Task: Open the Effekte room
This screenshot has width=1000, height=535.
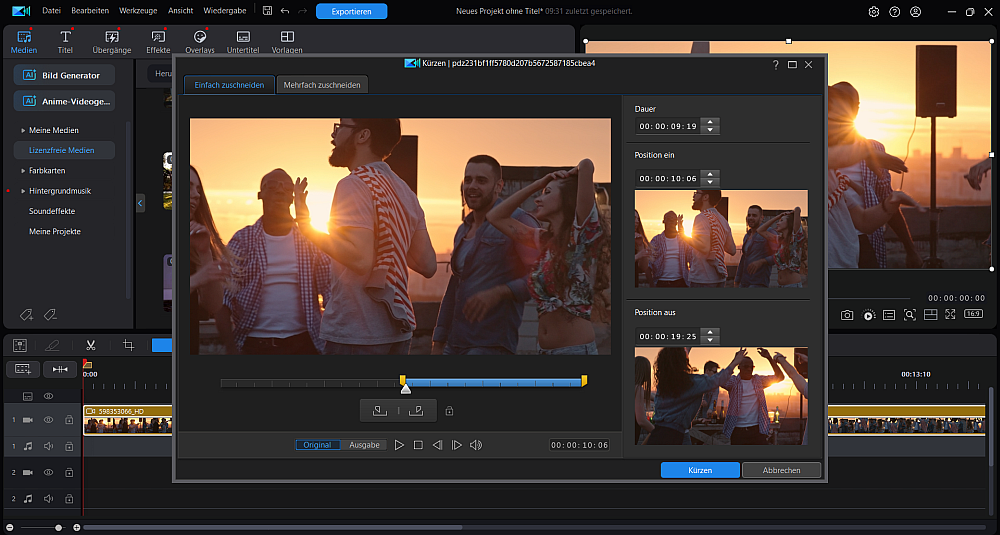Action: coord(158,42)
